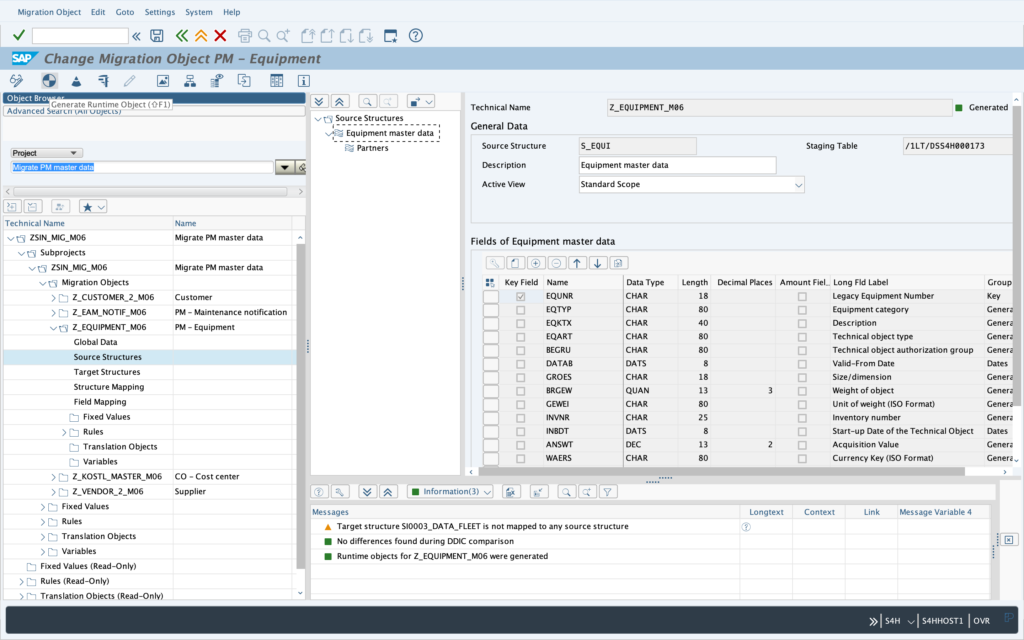
Task: Click the Create New Session window icon
Action: [x=391, y=36]
